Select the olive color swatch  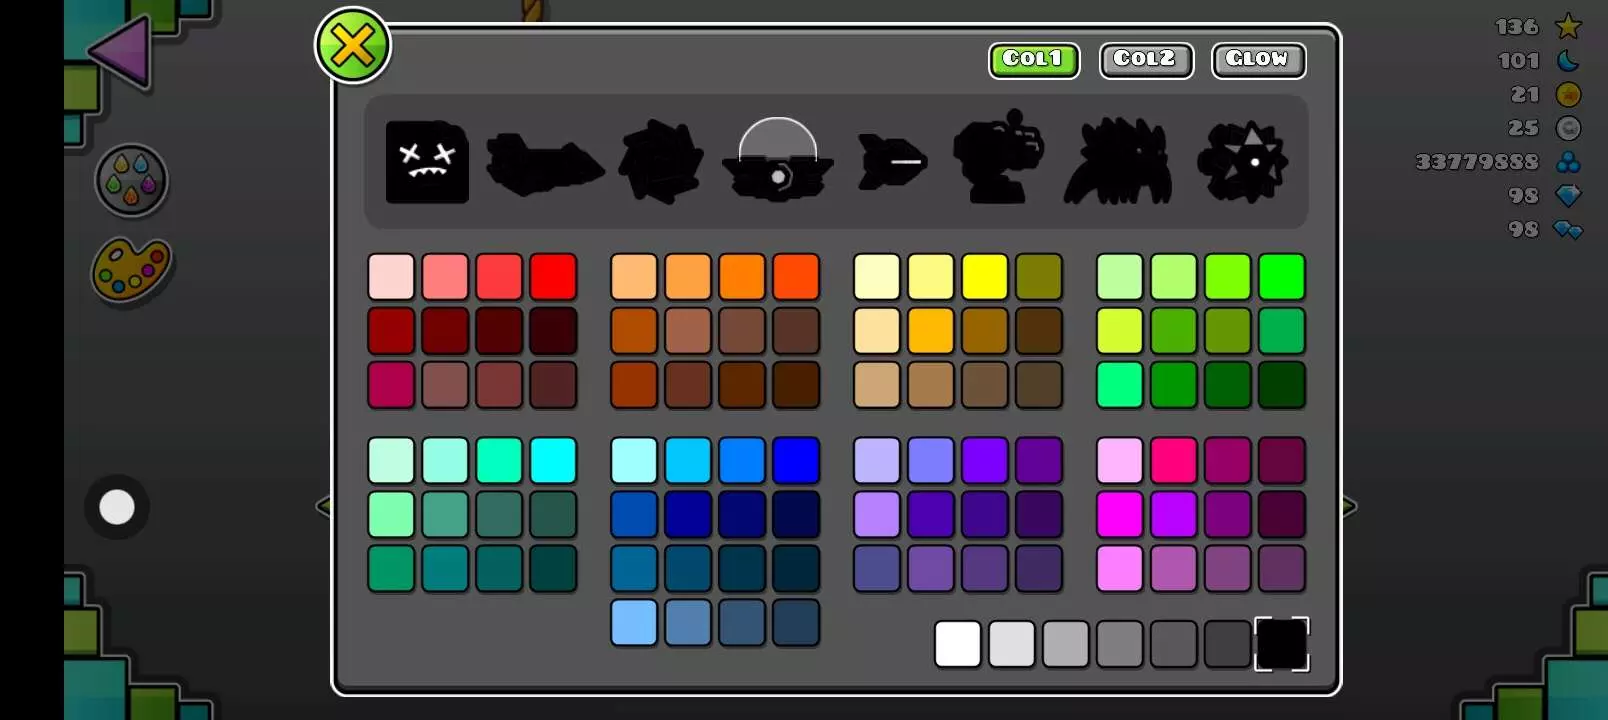pyautogui.click(x=1039, y=277)
